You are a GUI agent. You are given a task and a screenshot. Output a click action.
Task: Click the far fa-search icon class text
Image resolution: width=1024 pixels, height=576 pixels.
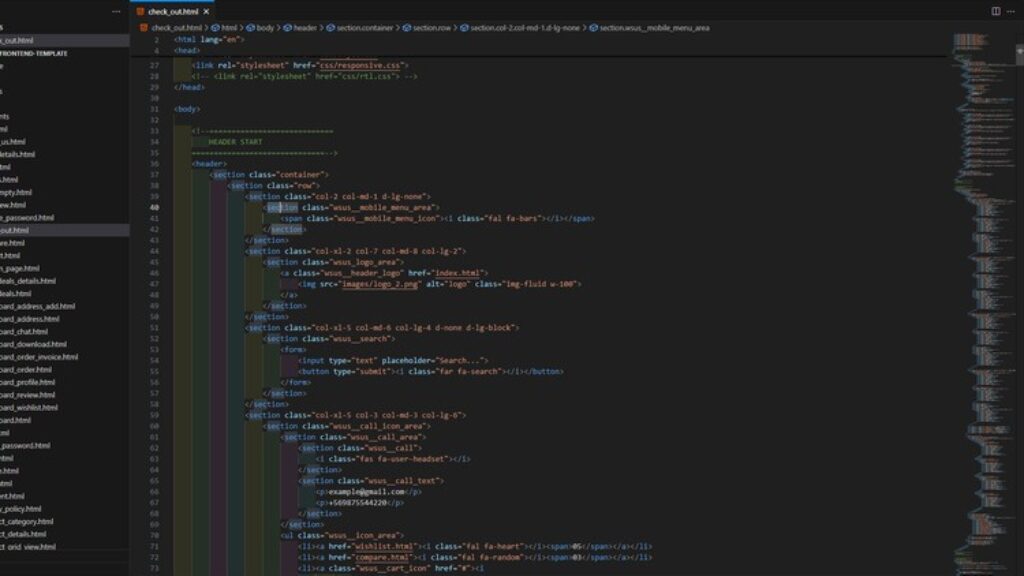click(x=472, y=371)
